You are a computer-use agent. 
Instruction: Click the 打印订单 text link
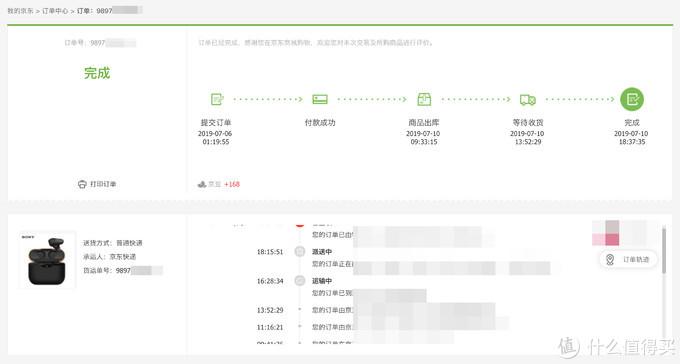(103, 184)
